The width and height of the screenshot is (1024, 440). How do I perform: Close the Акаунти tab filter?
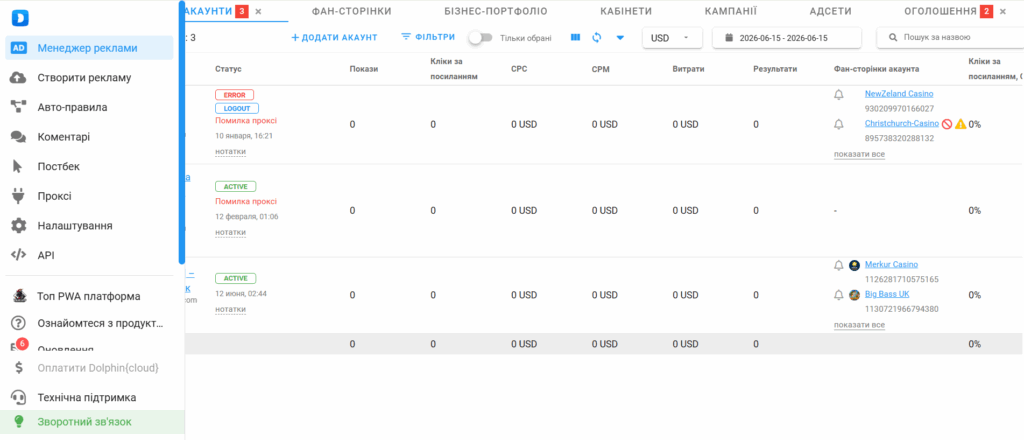click(x=258, y=11)
